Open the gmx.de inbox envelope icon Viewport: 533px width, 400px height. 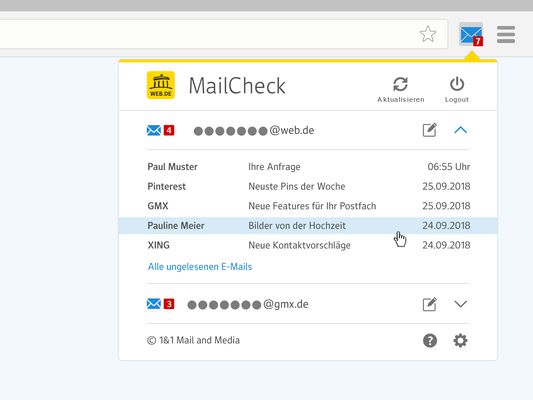154,304
